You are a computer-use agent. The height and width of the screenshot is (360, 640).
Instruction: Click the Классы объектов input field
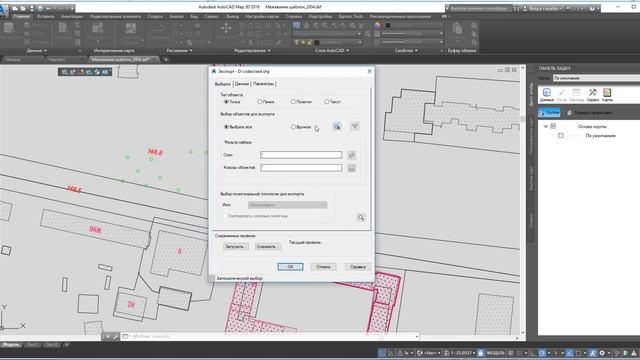301,168
